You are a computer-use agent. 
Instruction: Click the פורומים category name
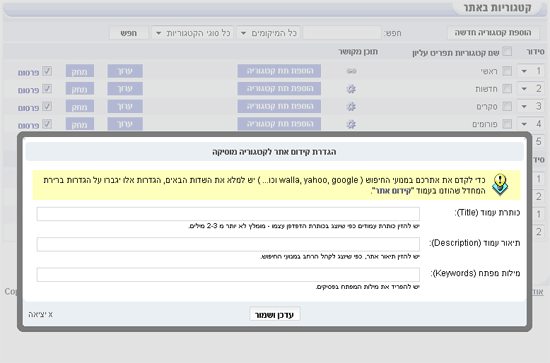pyautogui.click(x=485, y=124)
